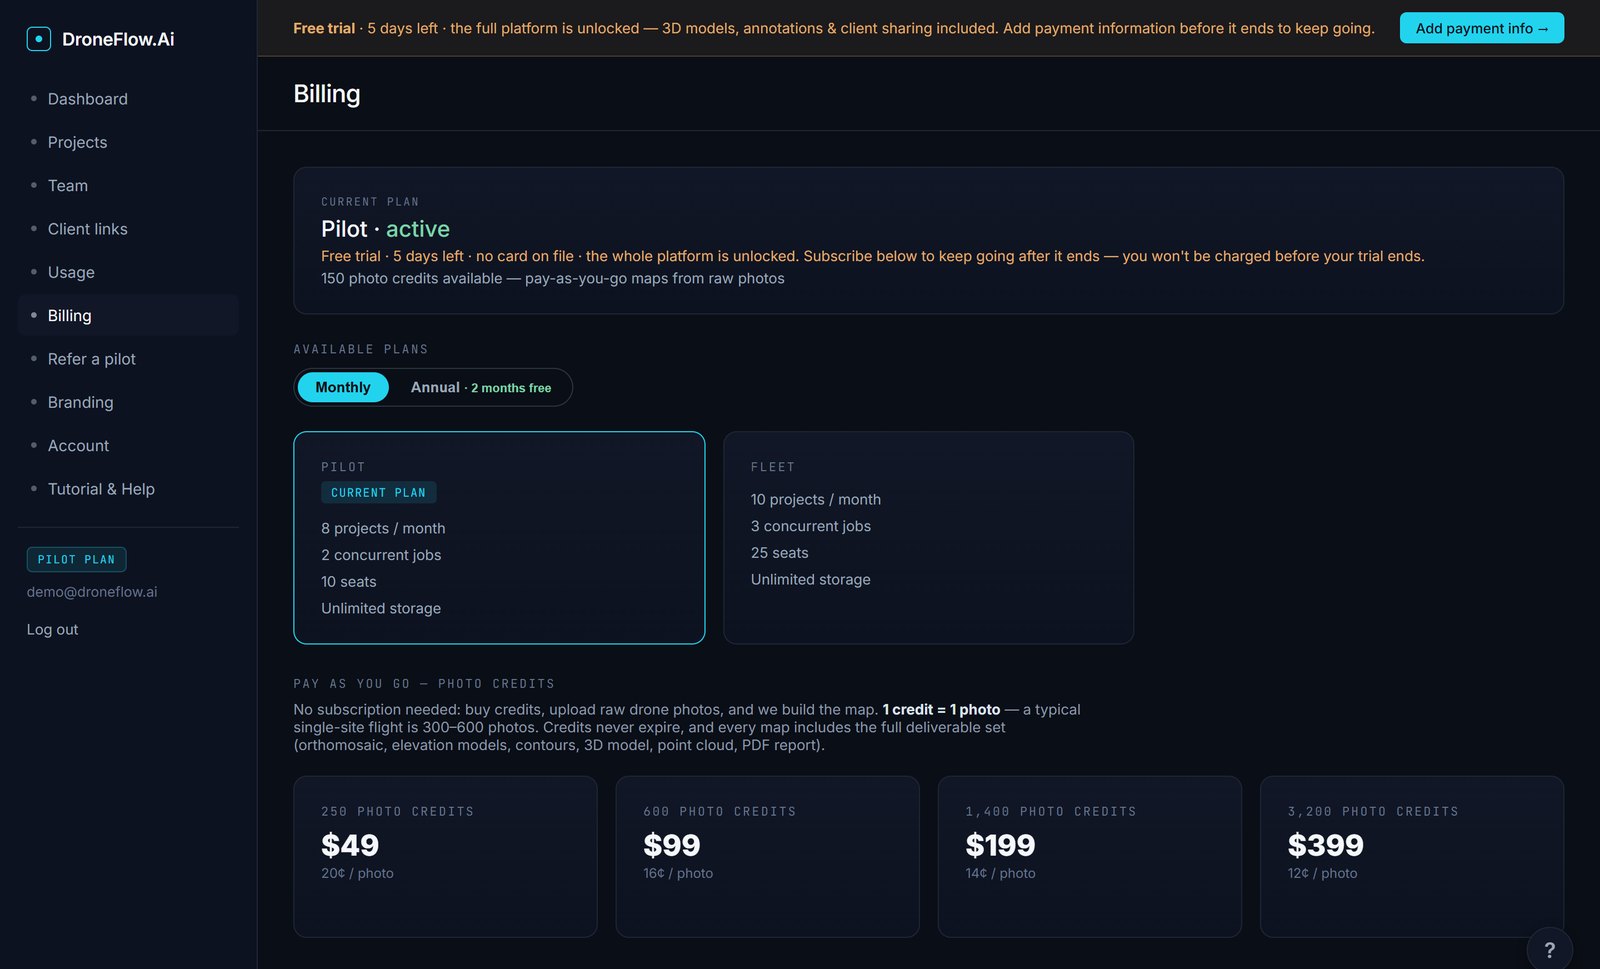
Task: Click the 'Pilot · active' plan title
Action: (x=385, y=229)
